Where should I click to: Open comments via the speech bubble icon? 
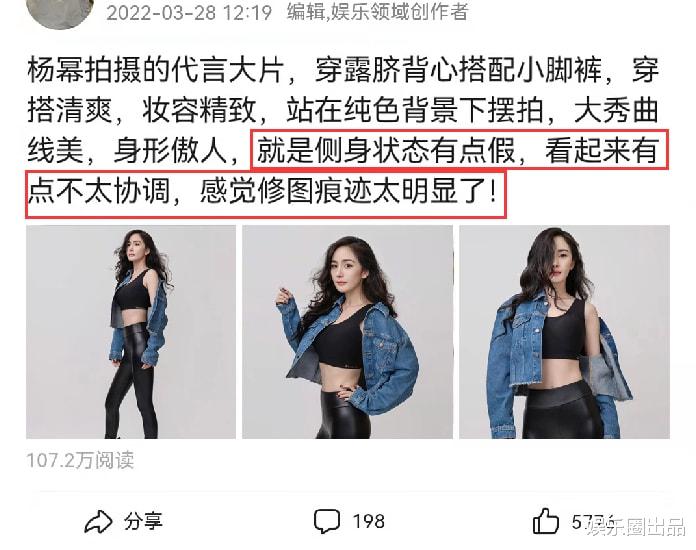pyautogui.click(x=327, y=522)
